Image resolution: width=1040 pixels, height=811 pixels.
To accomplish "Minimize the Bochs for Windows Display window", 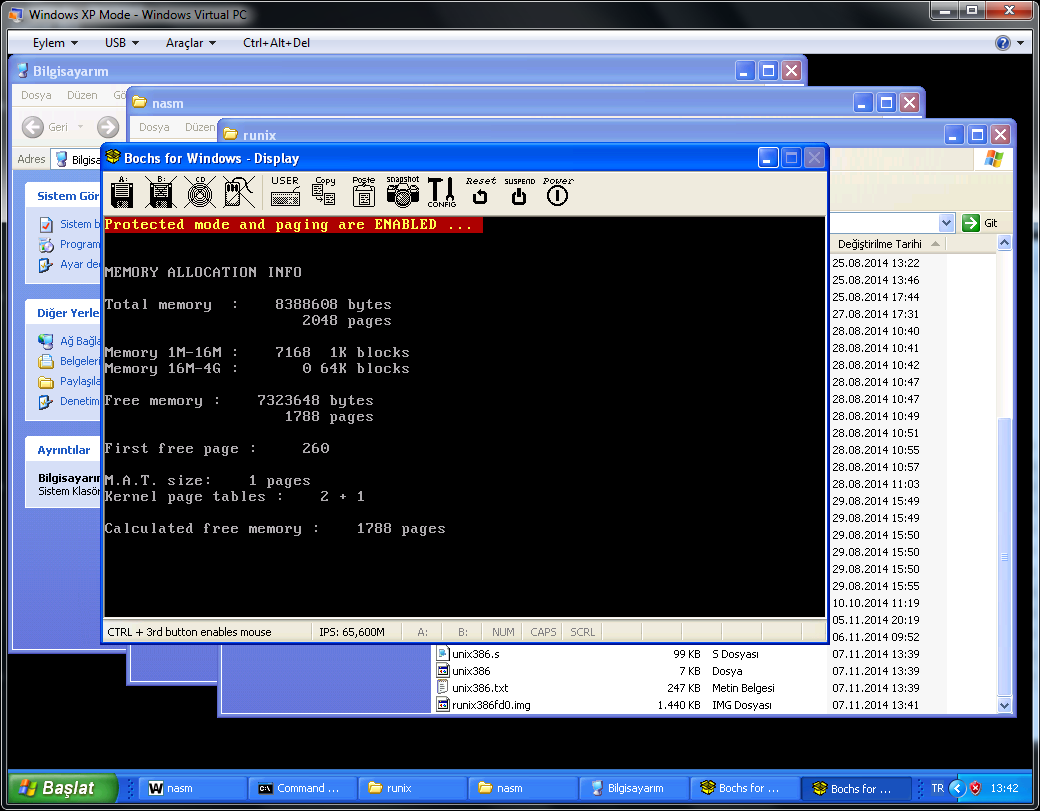I will click(x=768, y=158).
